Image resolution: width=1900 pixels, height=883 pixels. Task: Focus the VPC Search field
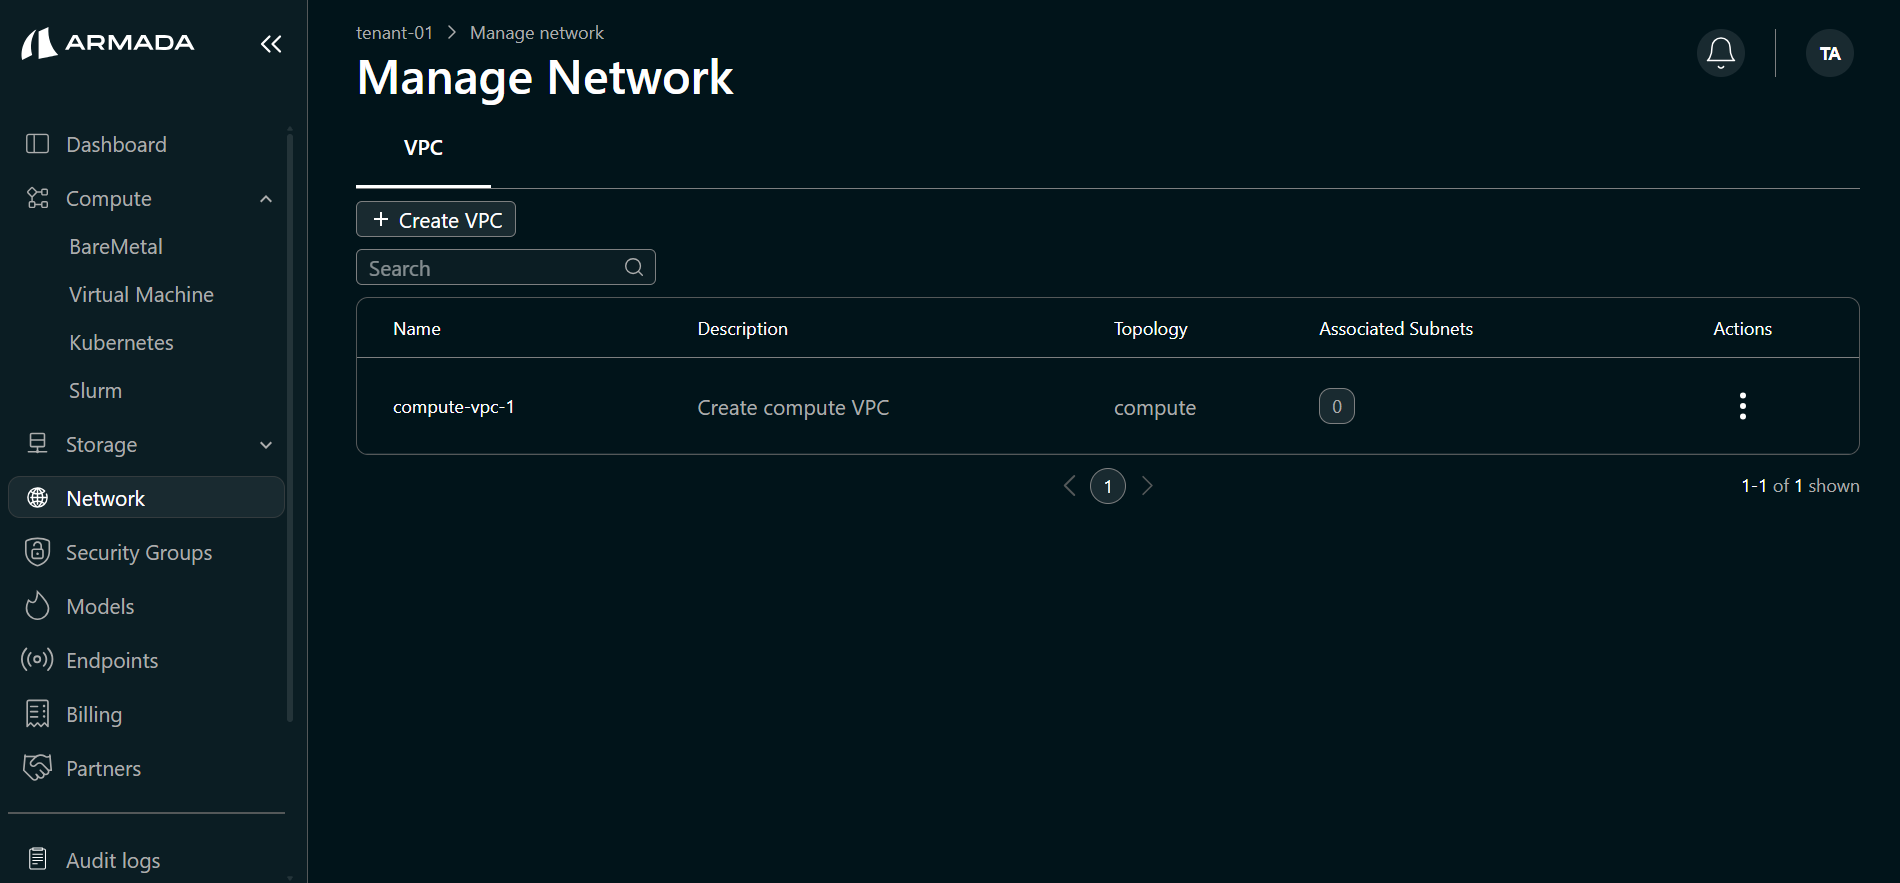[506, 267]
